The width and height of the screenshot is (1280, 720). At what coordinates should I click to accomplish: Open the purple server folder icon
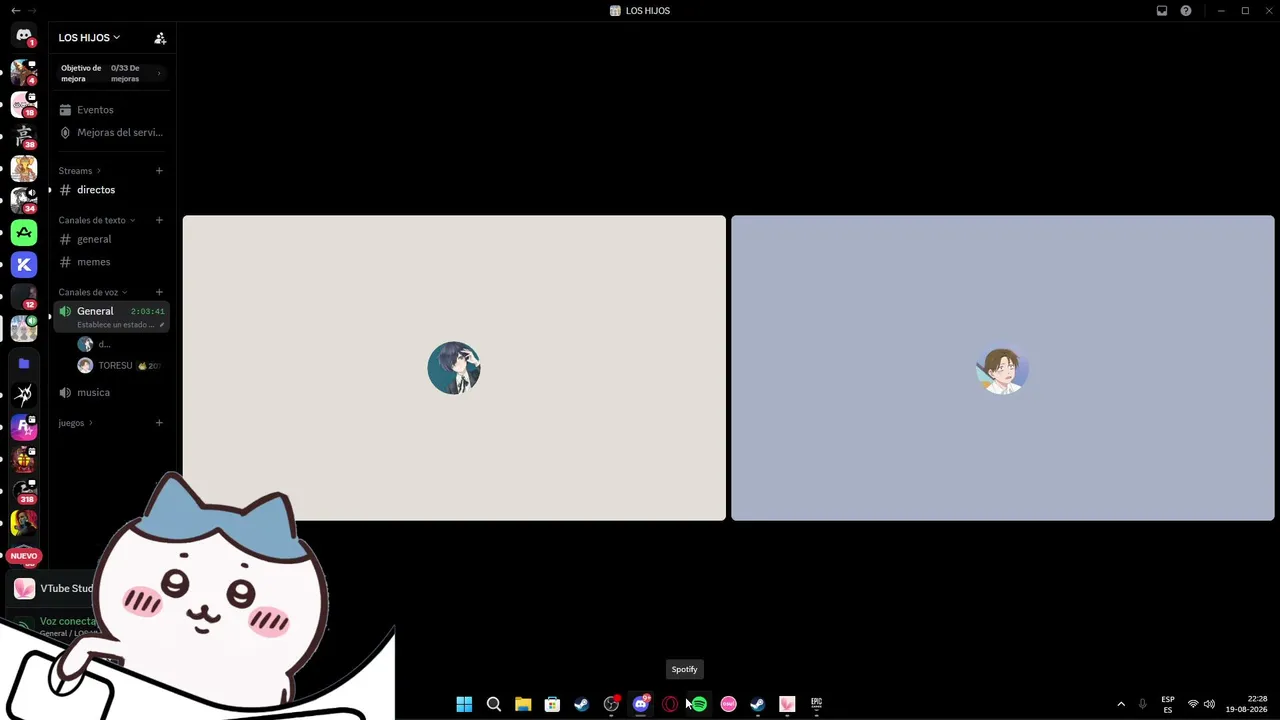pyautogui.click(x=24, y=364)
